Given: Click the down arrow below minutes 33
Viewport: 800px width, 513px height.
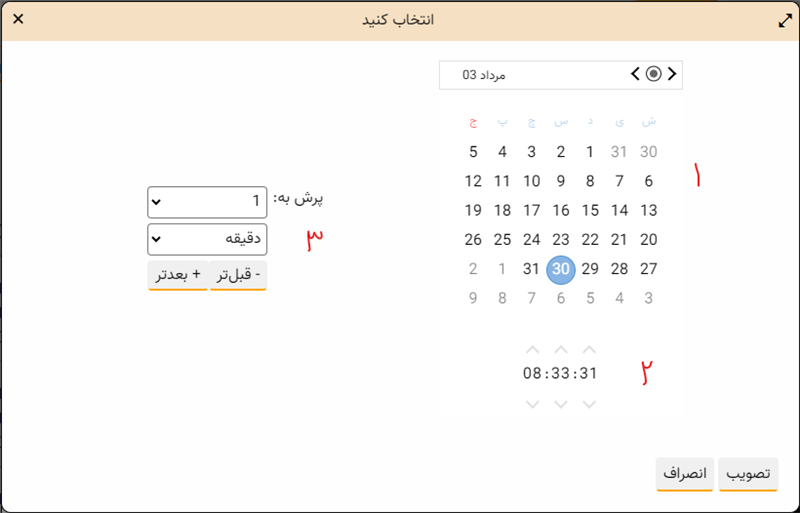Looking at the screenshot, I should click(561, 404).
